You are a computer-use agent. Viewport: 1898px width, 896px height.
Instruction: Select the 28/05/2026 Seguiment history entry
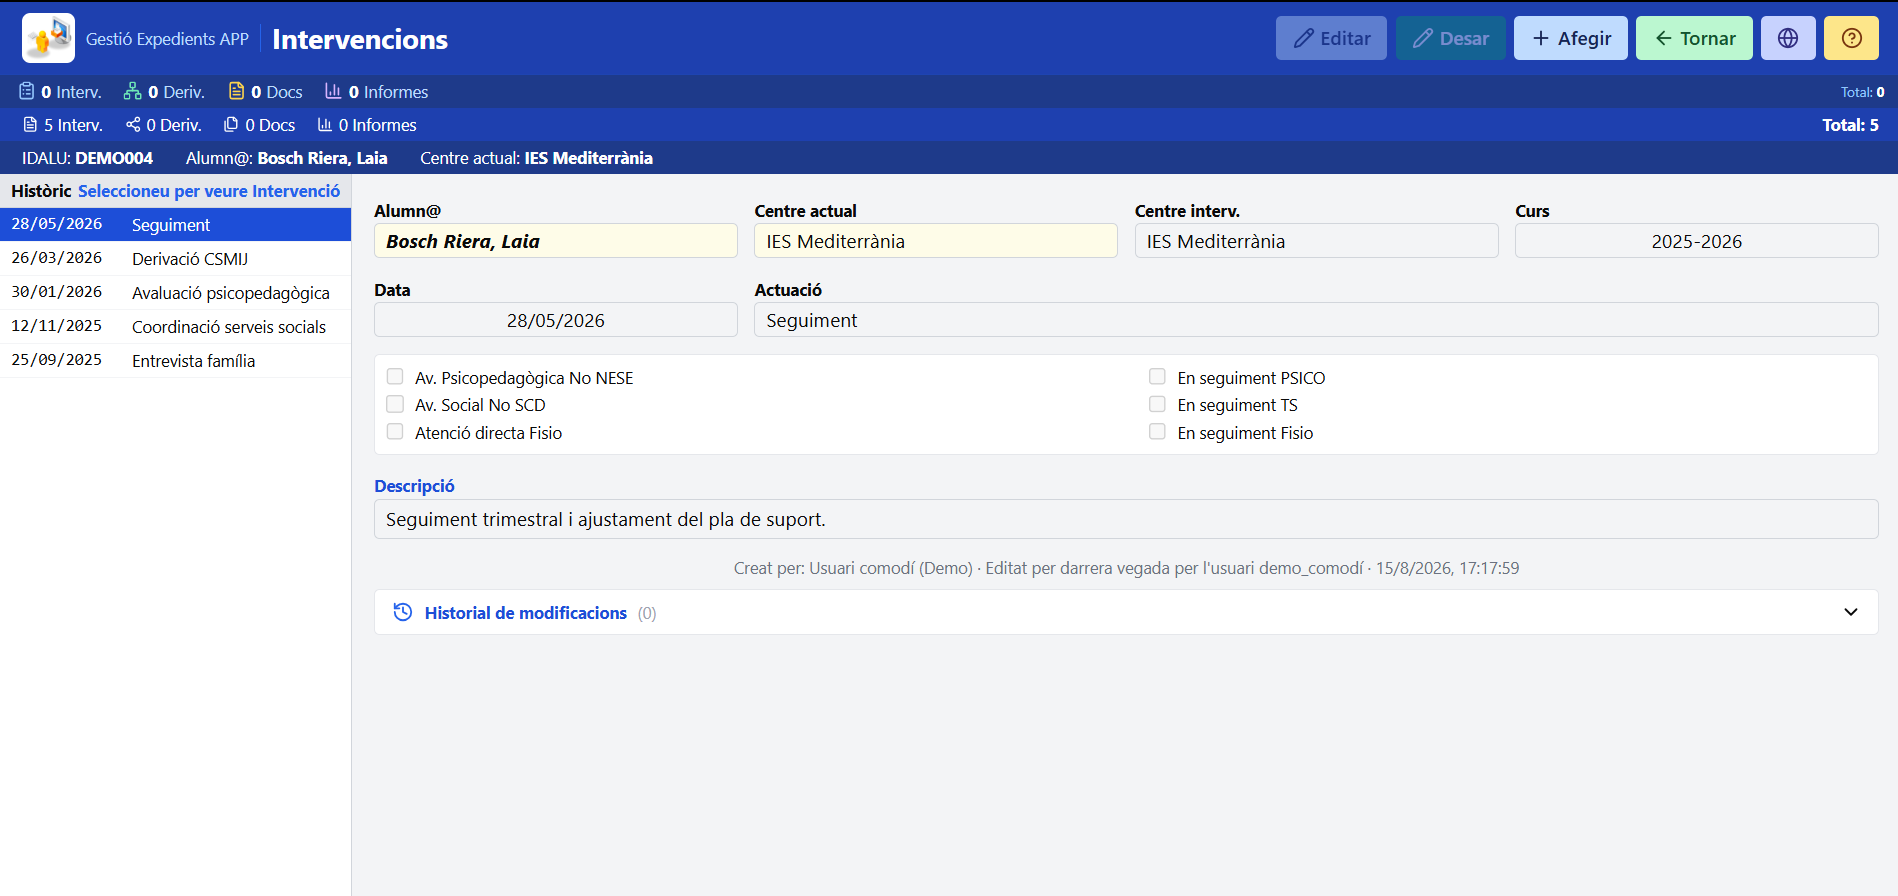175,225
